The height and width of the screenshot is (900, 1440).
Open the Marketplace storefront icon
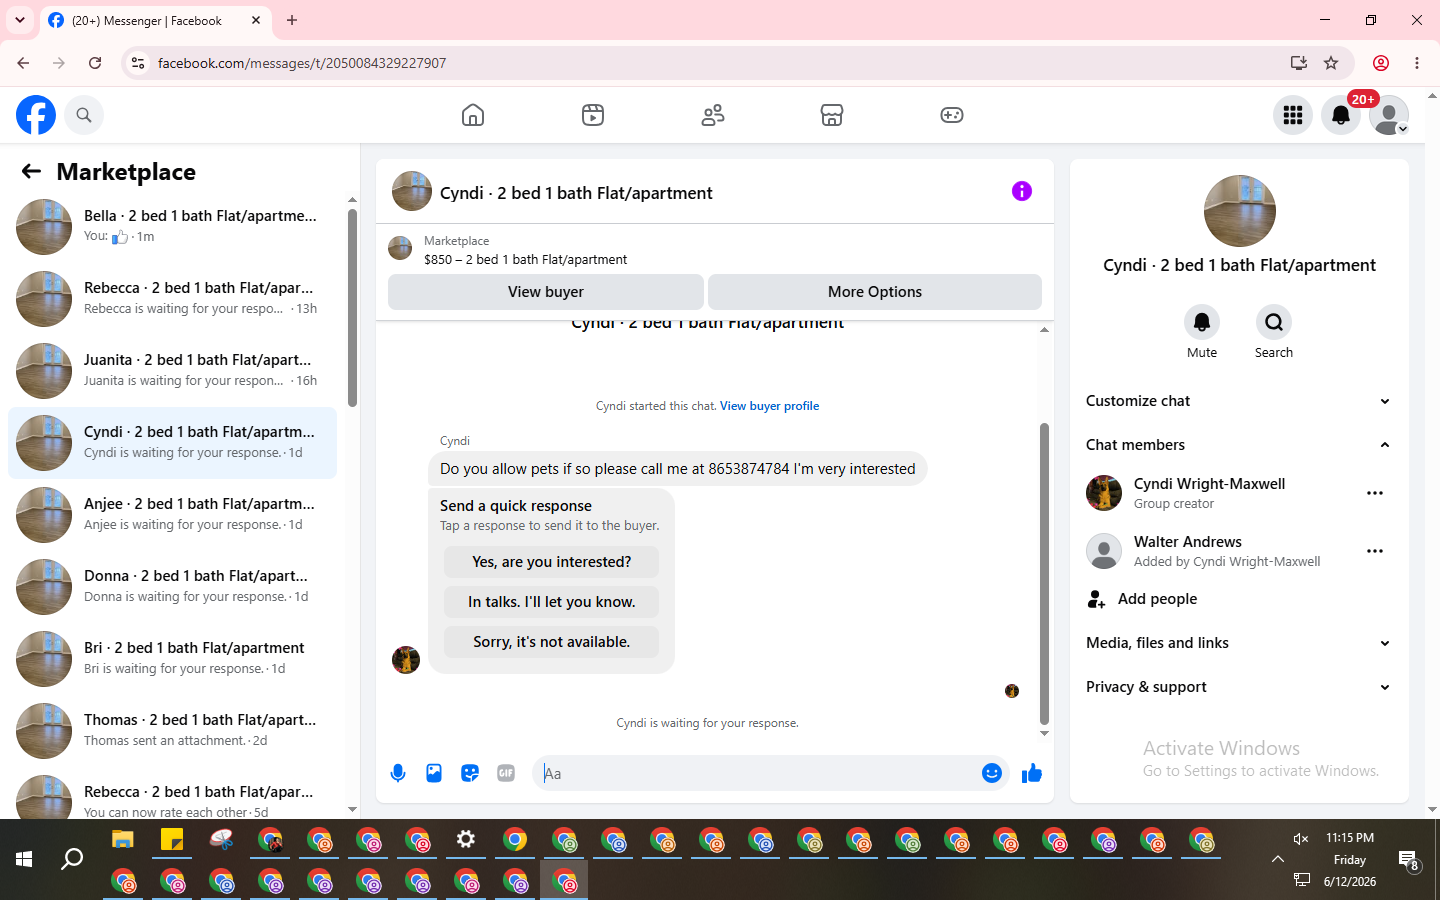pyautogui.click(x=832, y=115)
